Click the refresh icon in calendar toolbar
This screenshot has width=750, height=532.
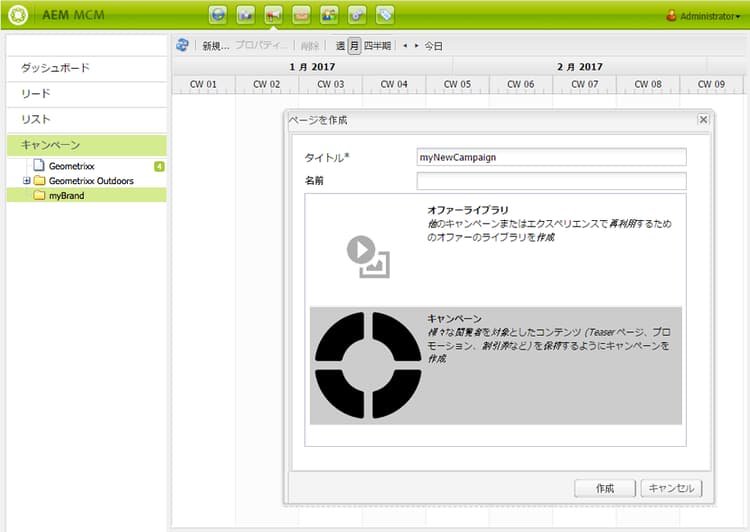click(182, 45)
